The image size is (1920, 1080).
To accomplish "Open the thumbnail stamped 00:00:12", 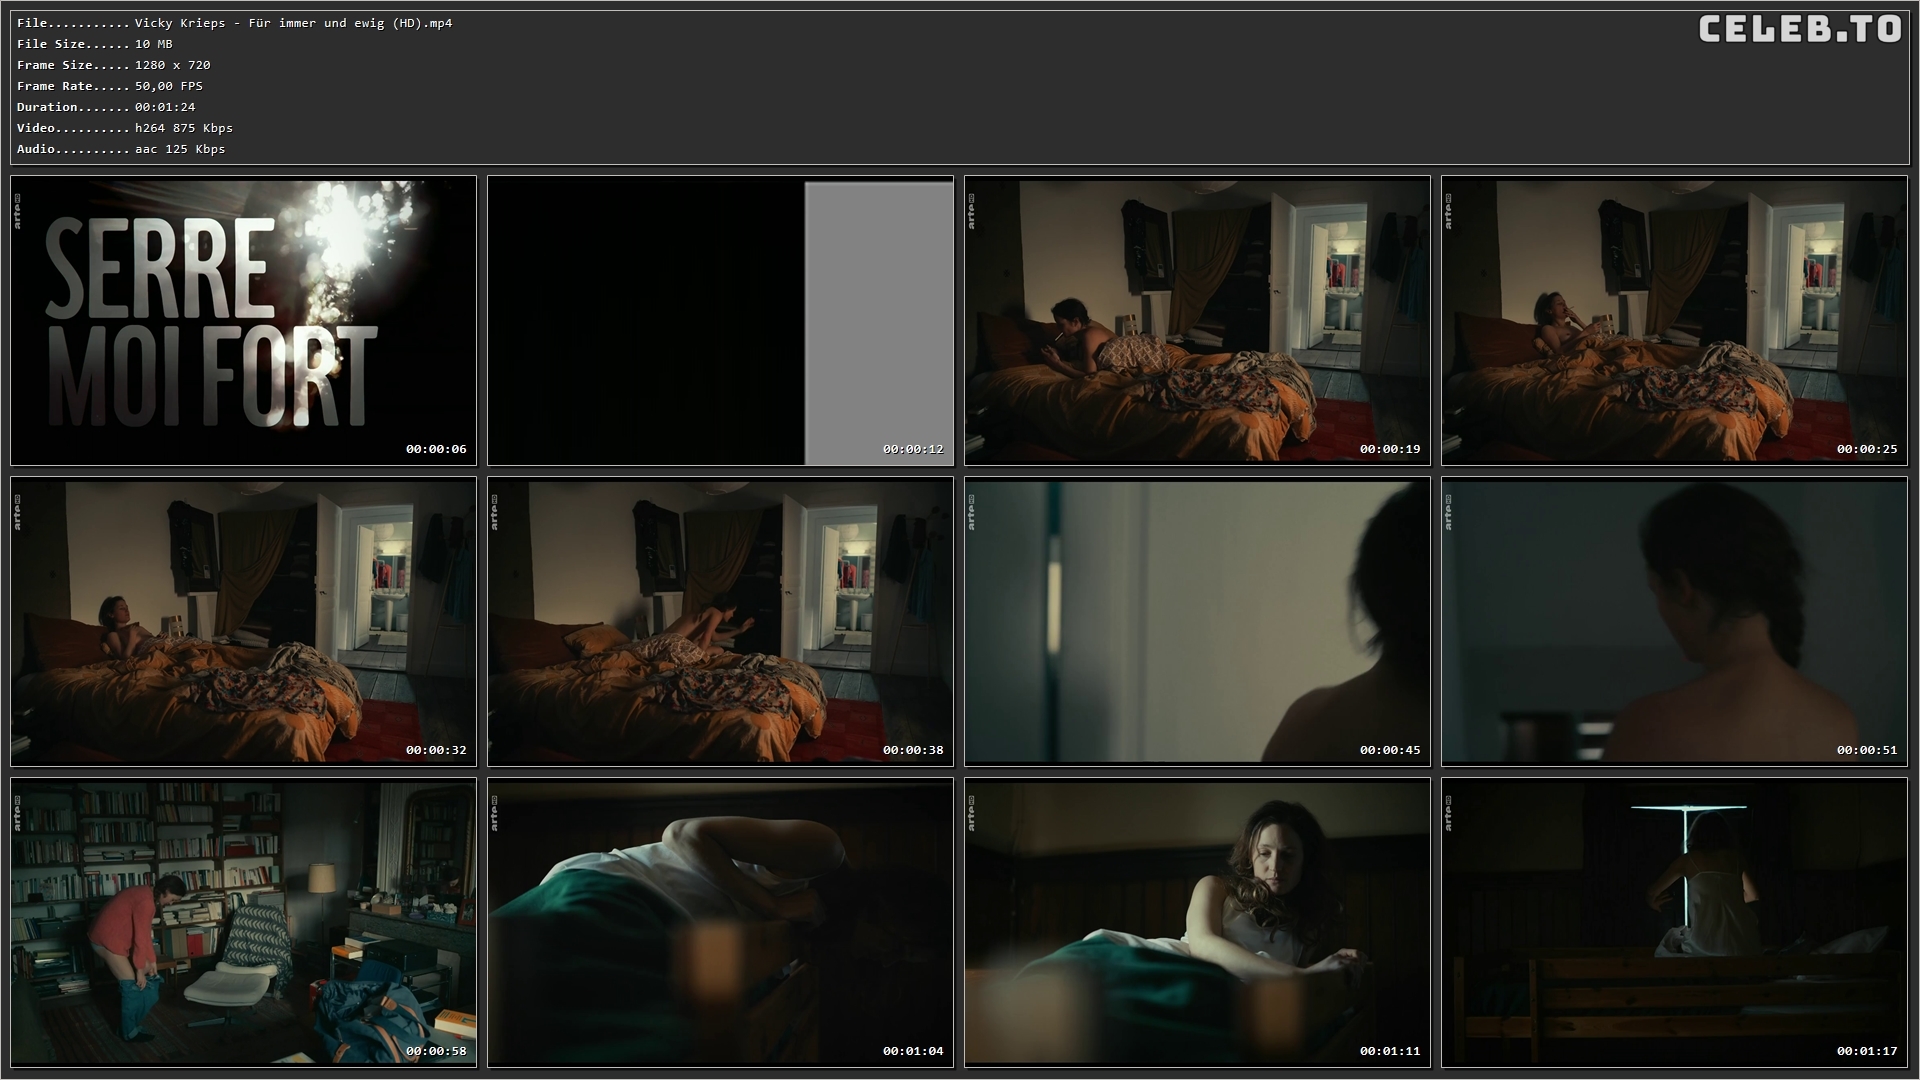I will pyautogui.click(x=720, y=321).
